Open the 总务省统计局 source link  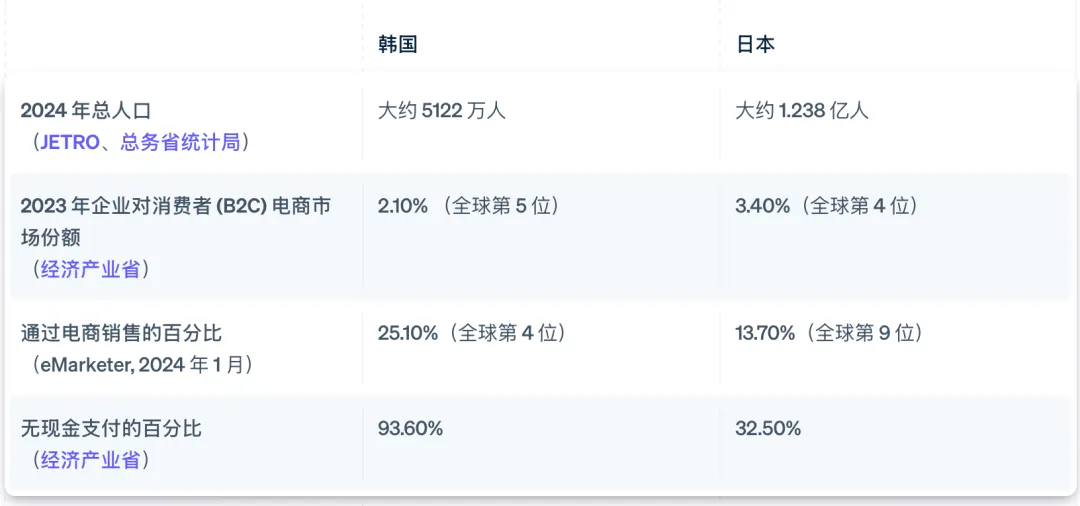(x=180, y=142)
